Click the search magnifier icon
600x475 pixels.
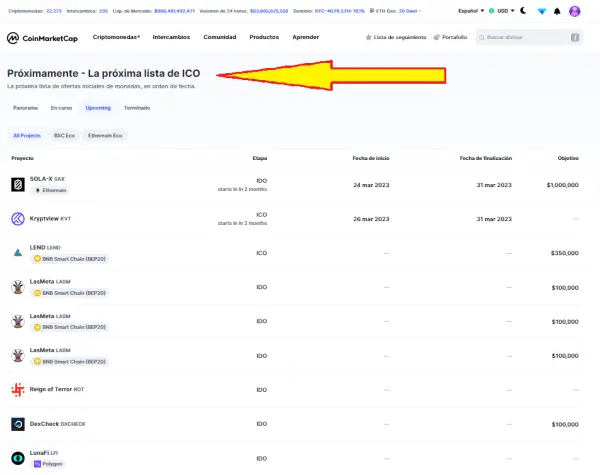click(482, 37)
